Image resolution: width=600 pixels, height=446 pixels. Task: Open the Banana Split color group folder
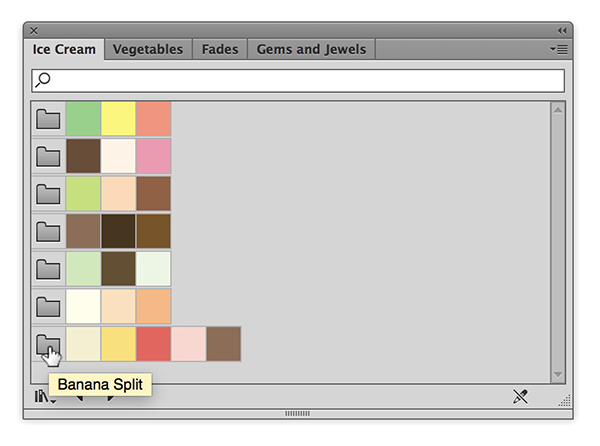click(x=48, y=344)
